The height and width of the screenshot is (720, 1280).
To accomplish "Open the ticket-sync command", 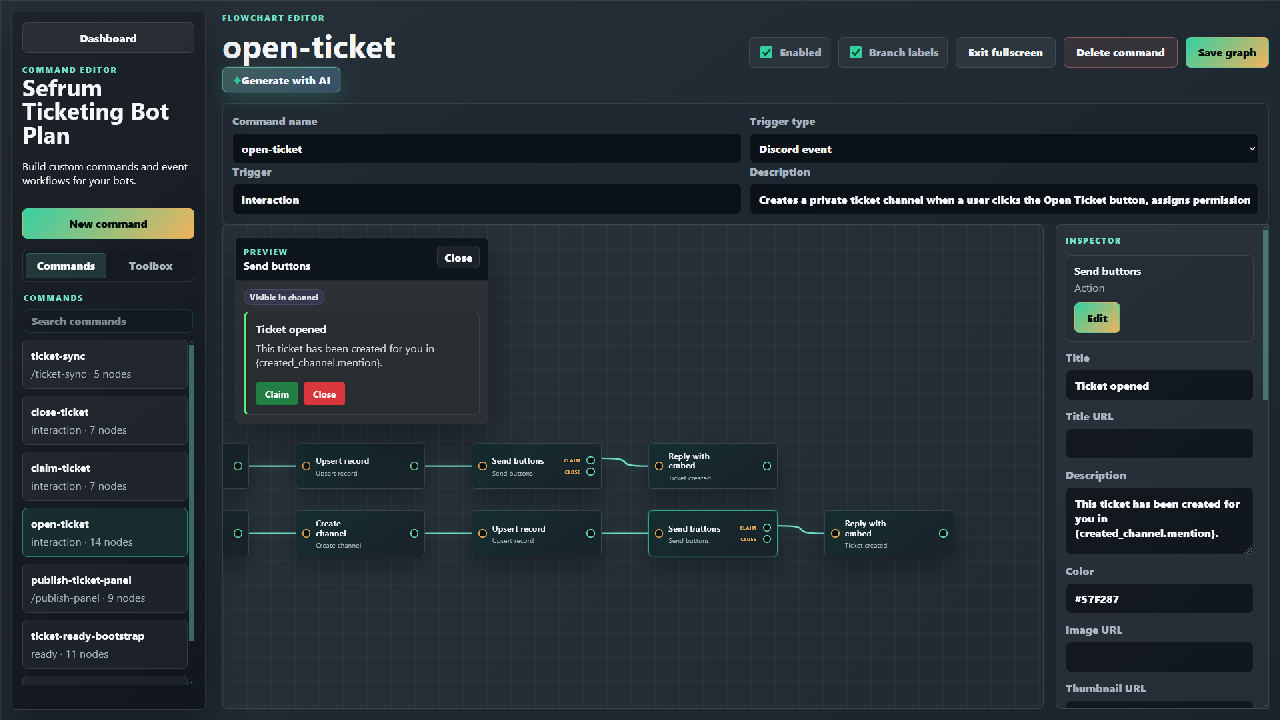I will coord(105,364).
